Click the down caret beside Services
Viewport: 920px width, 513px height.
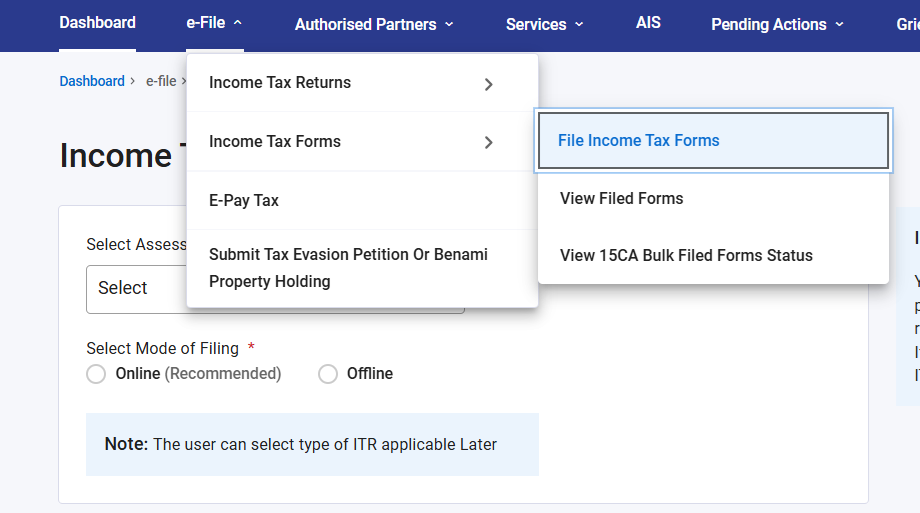pyautogui.click(x=579, y=24)
